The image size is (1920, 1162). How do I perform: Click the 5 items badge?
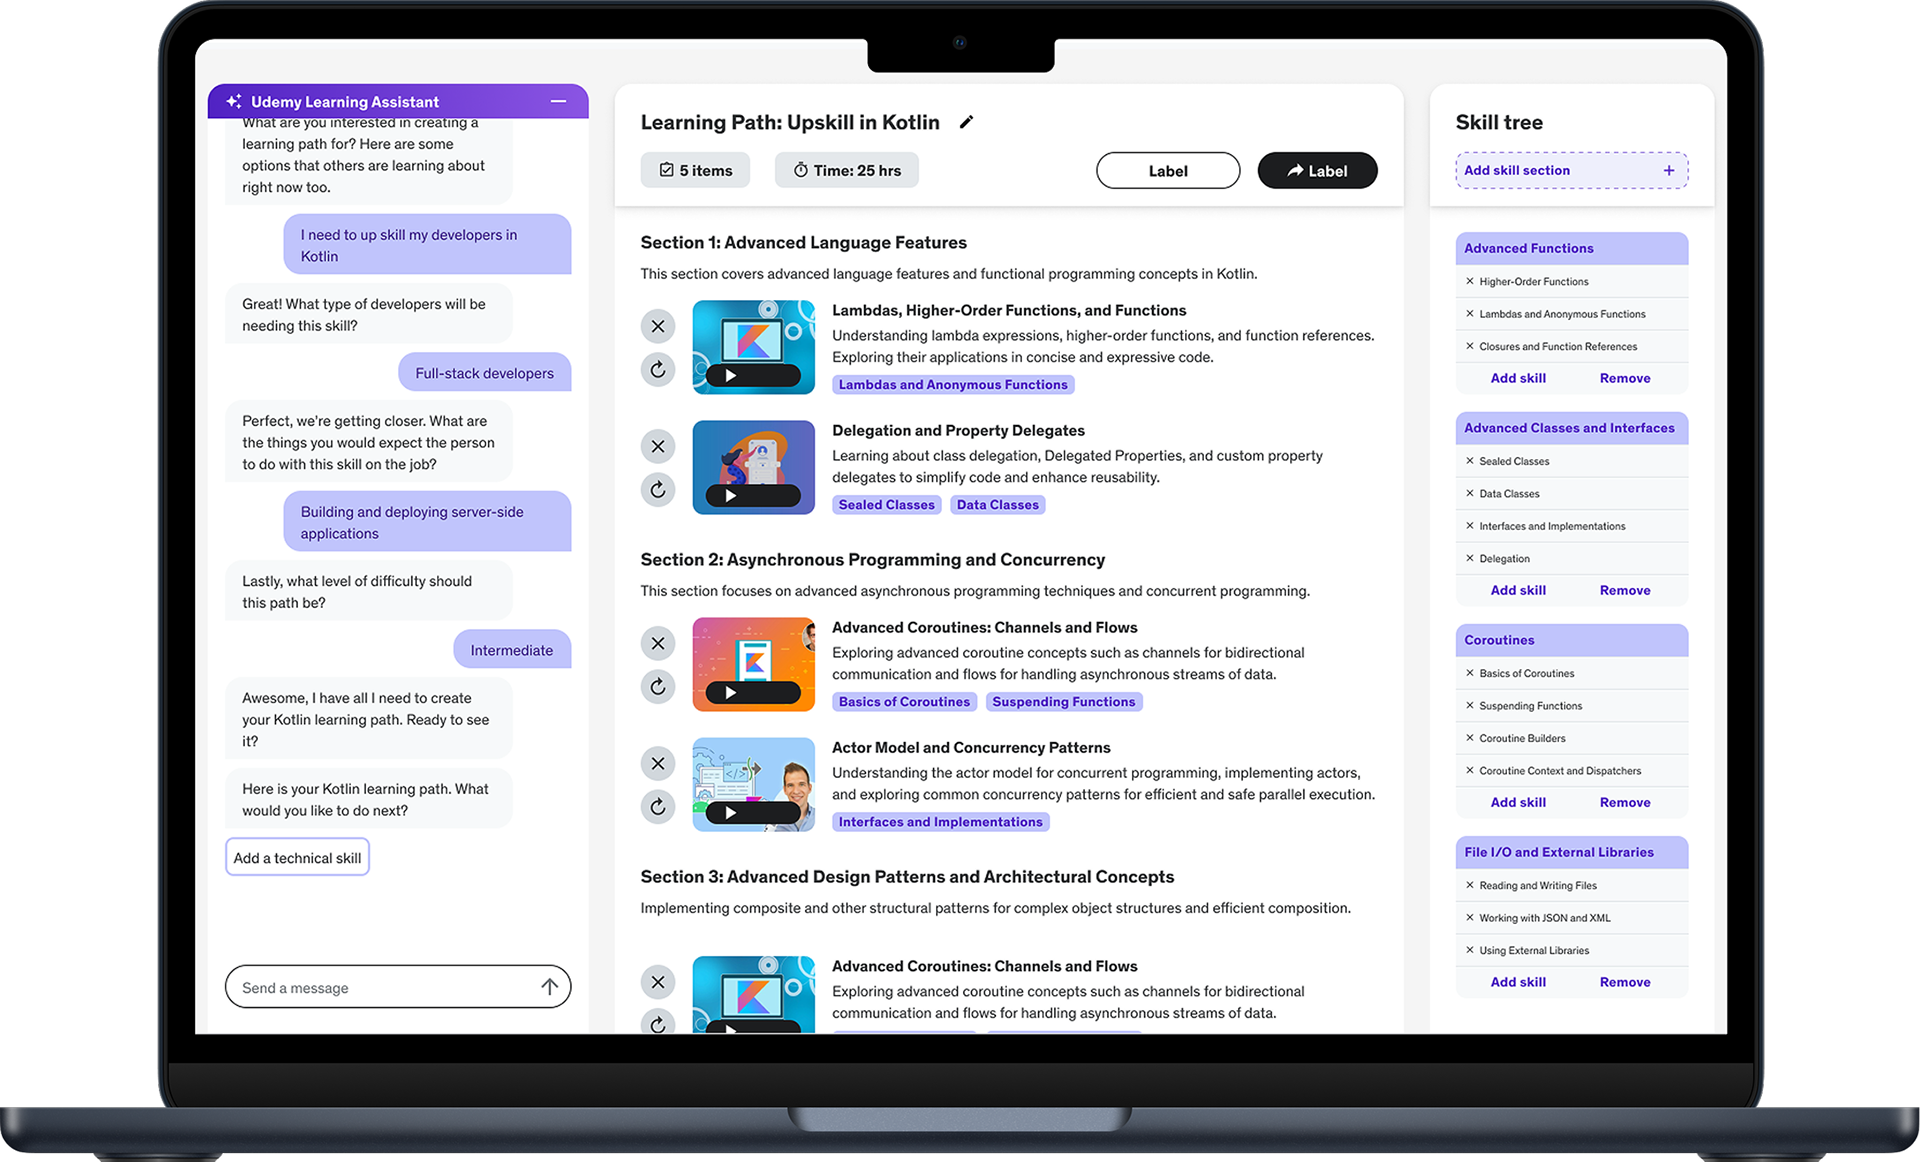[x=696, y=170]
